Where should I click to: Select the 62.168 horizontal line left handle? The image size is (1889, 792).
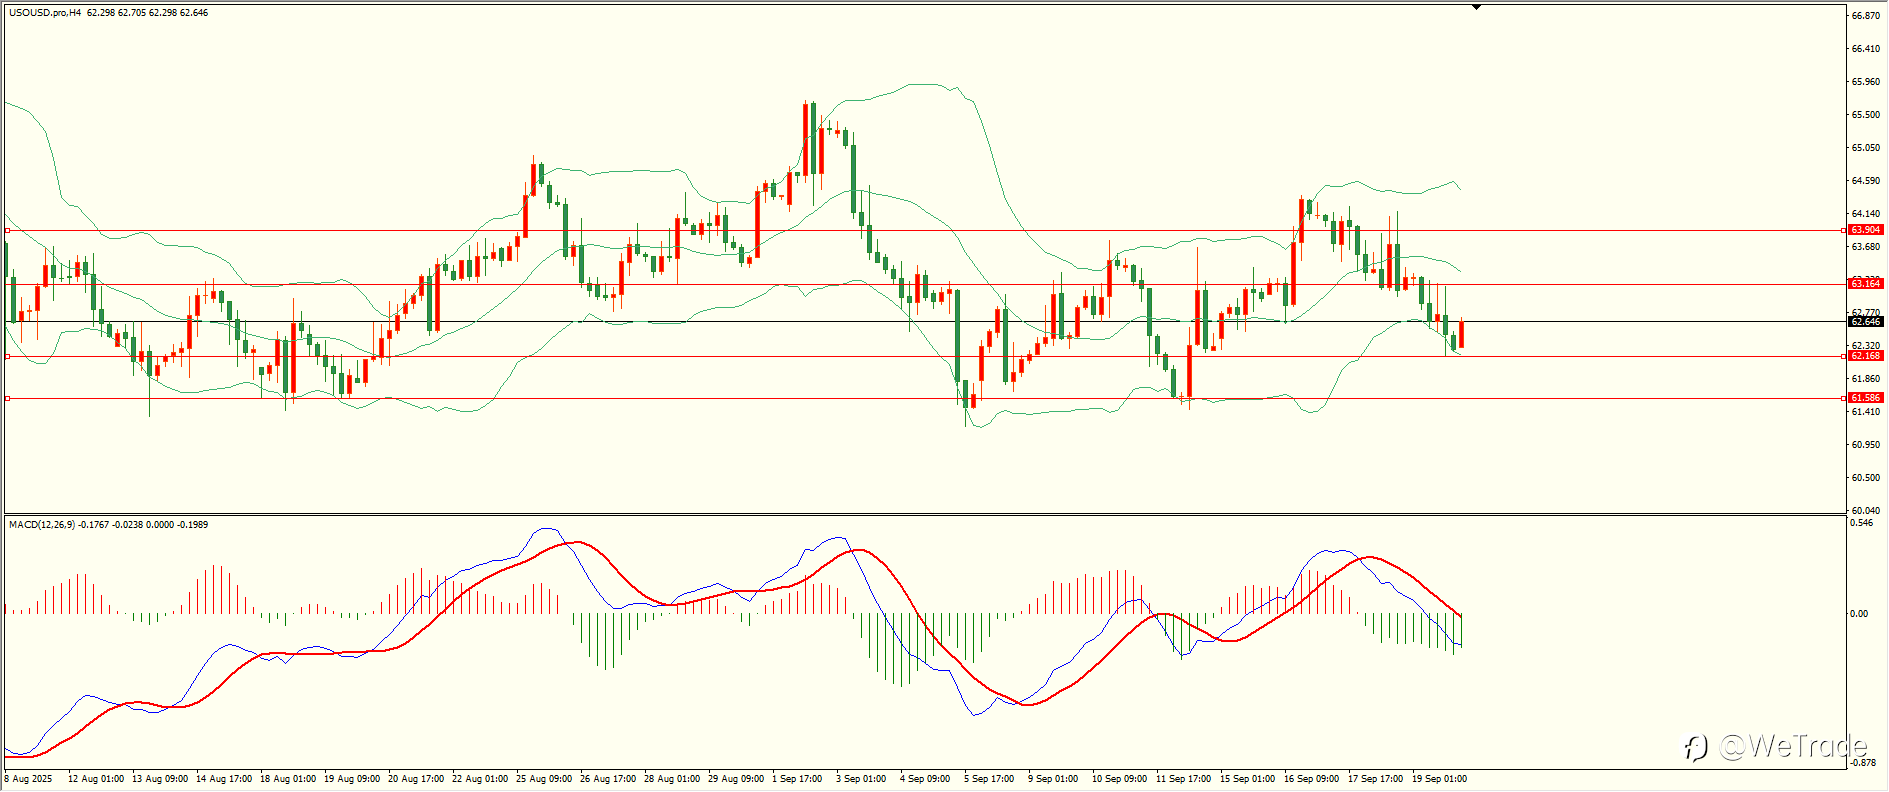(8, 356)
